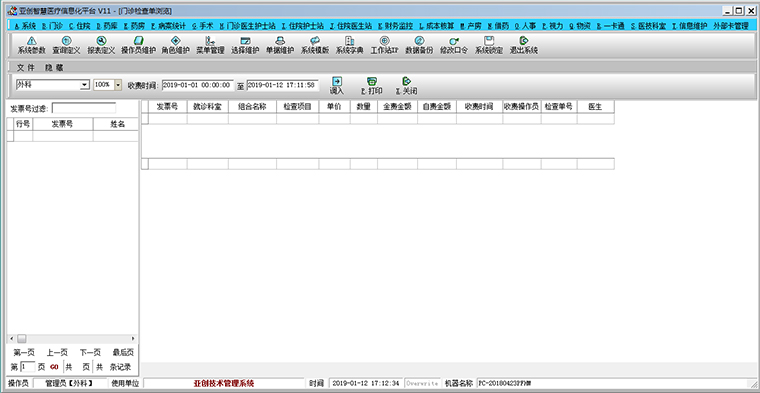Click the red GO button
The width and height of the screenshot is (760, 393).
pyautogui.click(x=54, y=367)
